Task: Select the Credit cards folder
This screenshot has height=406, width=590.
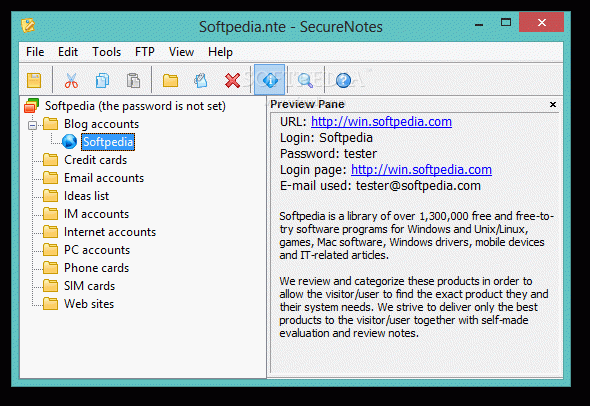Action: [95, 160]
